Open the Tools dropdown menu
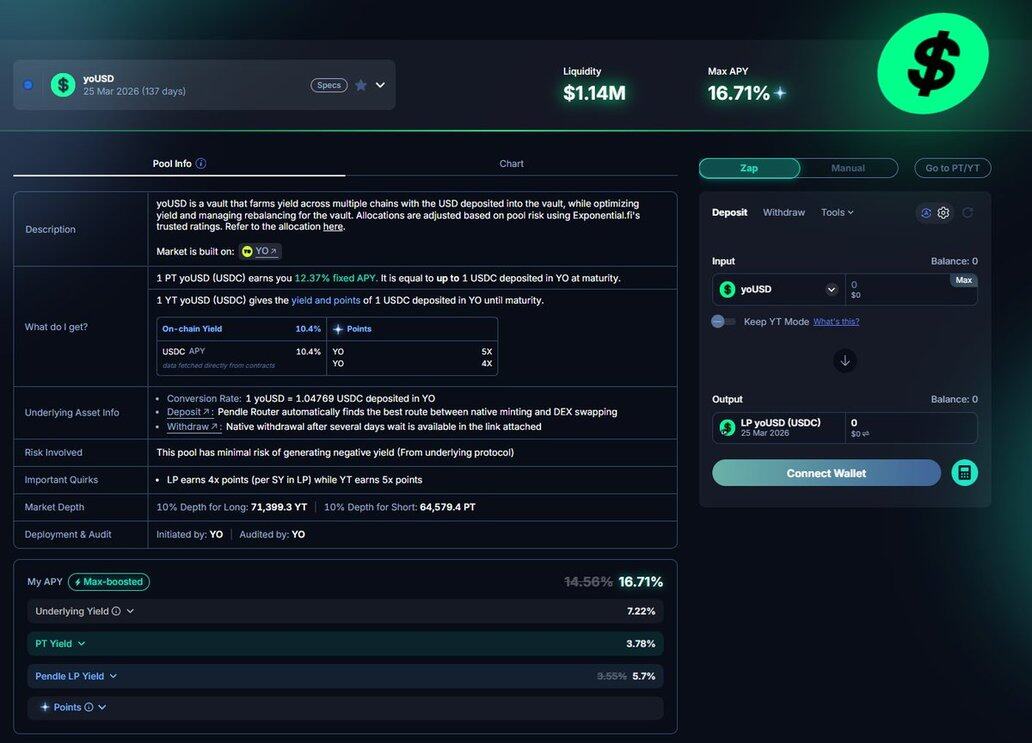 click(x=837, y=213)
